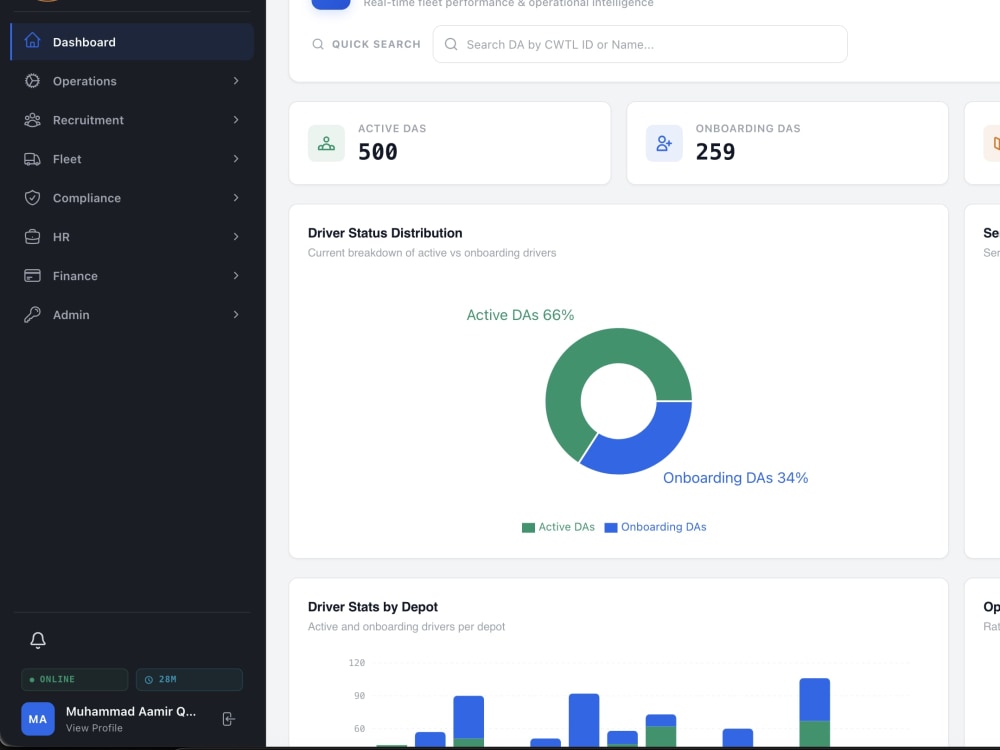Click Driver Status Distribution heading
Viewport: 1000px width, 750px height.
385,233
